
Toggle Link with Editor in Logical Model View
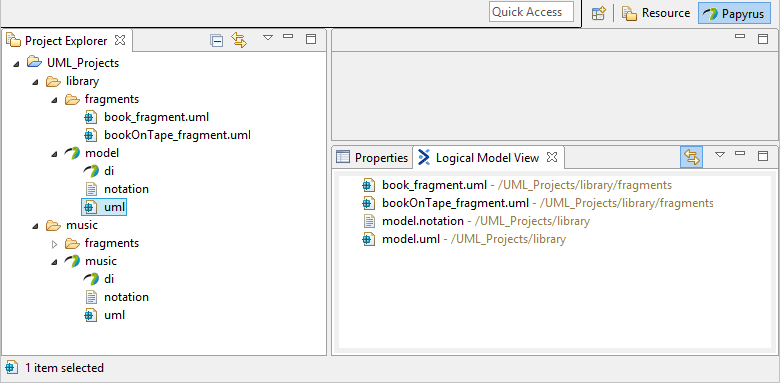691,157
